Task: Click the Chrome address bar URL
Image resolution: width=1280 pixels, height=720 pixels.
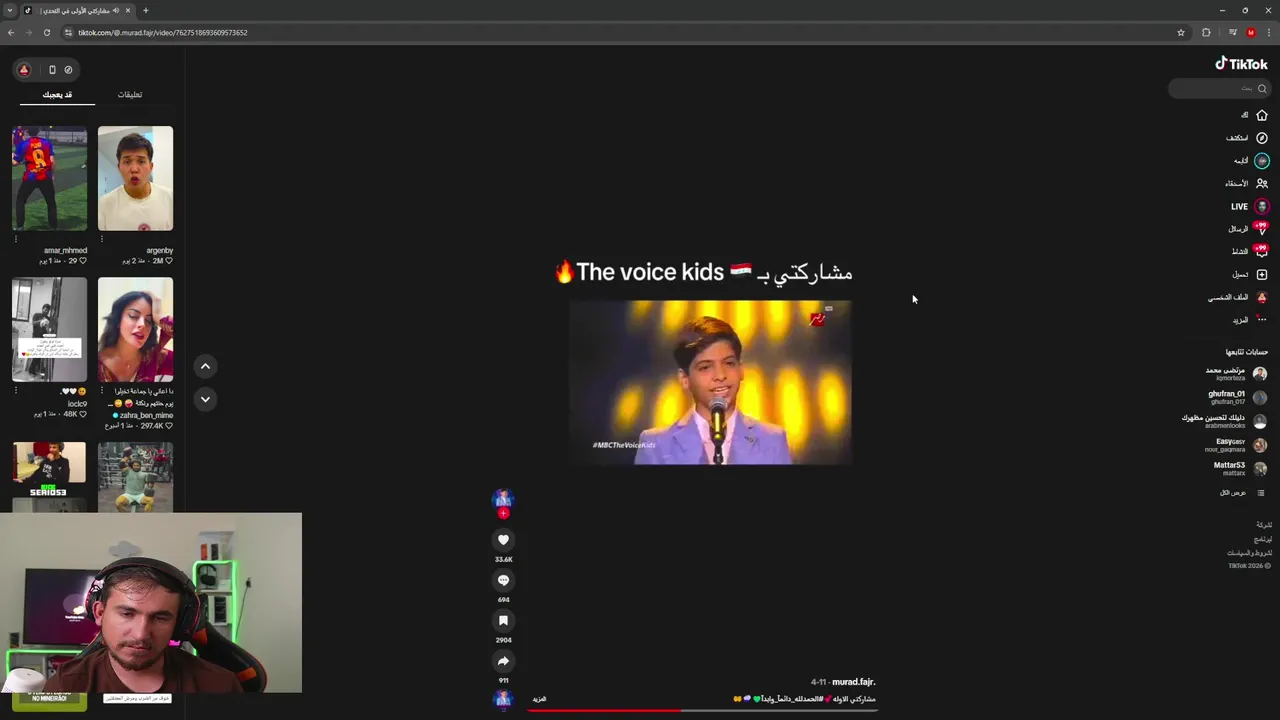Action: click(163, 32)
